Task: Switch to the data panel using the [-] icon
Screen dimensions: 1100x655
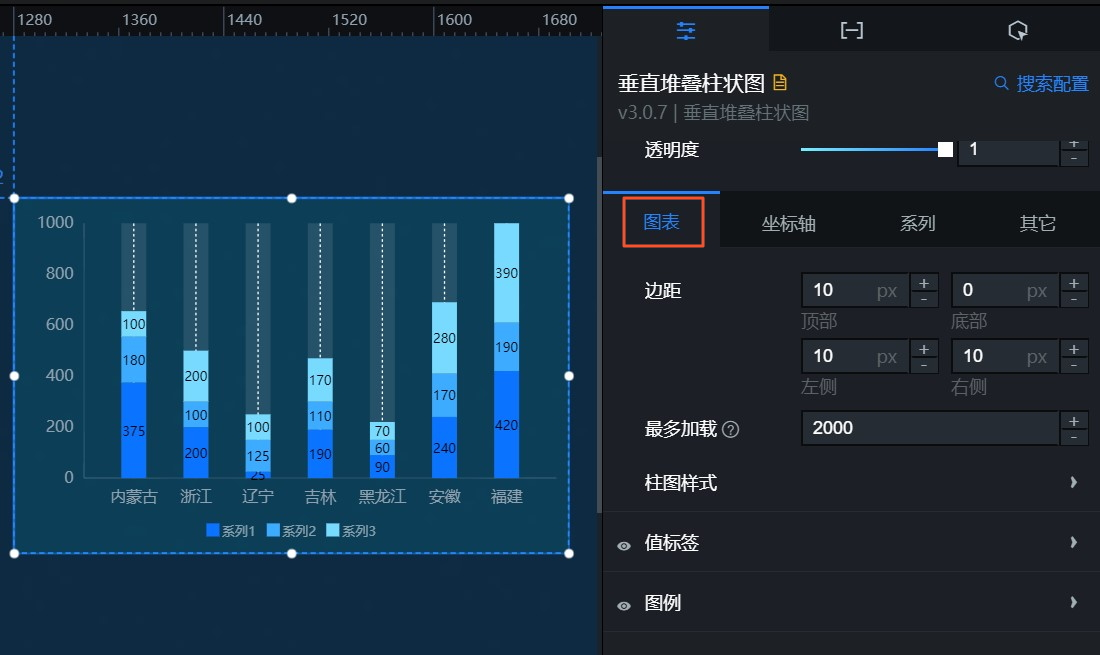Action: coord(851,30)
